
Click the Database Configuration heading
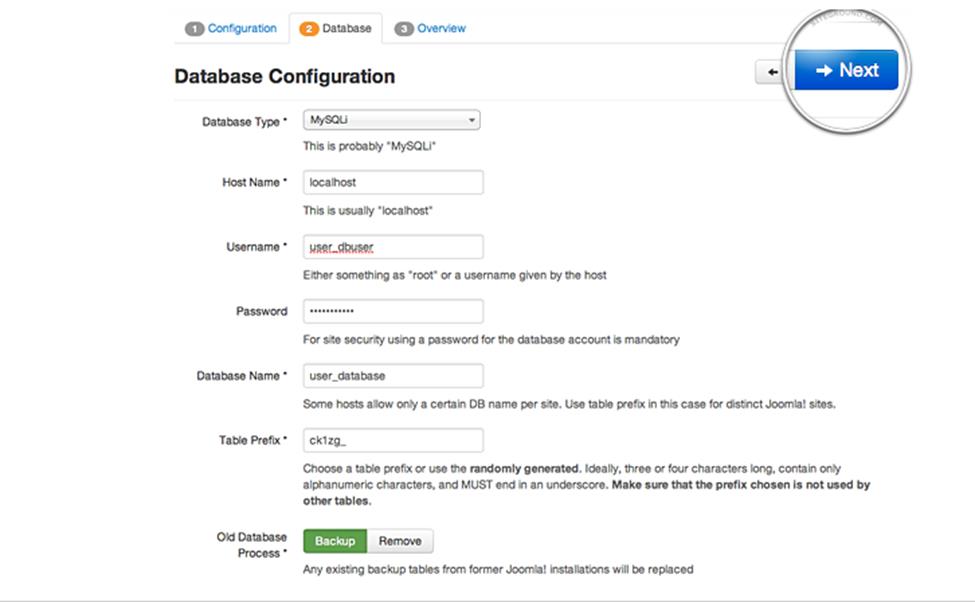(x=285, y=76)
